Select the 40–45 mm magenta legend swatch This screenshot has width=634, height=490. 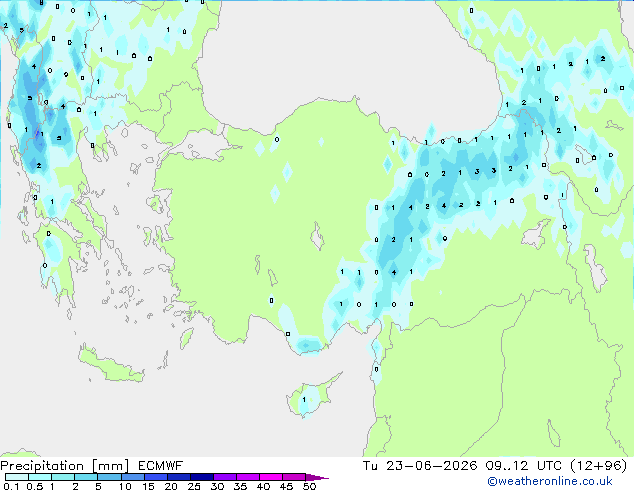tap(271, 477)
